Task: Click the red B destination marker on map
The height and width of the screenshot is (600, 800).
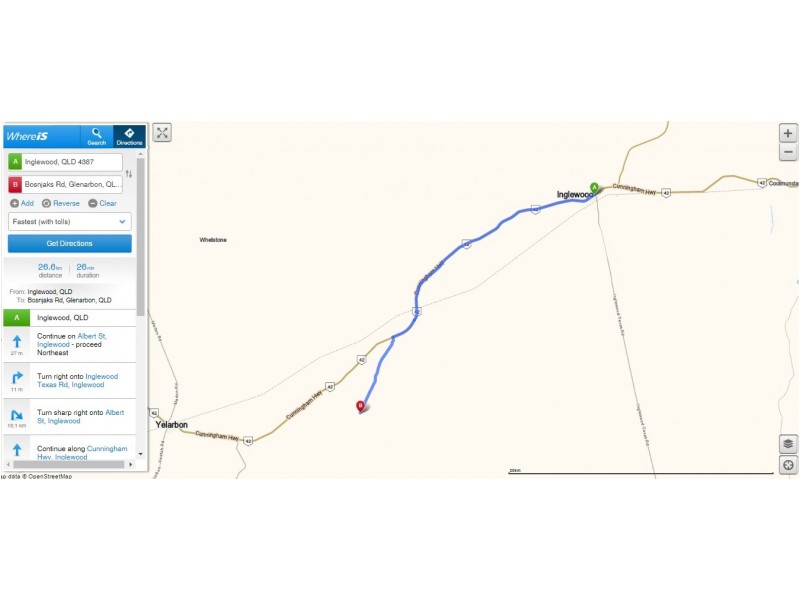Action: (x=360, y=406)
